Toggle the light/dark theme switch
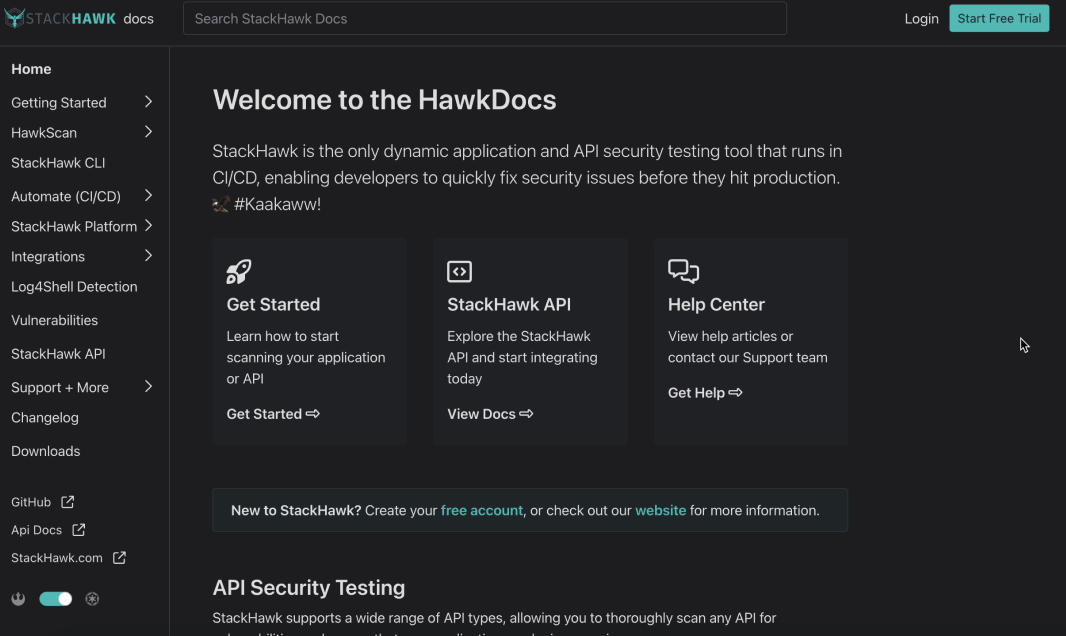Image resolution: width=1066 pixels, height=636 pixels. (x=56, y=599)
